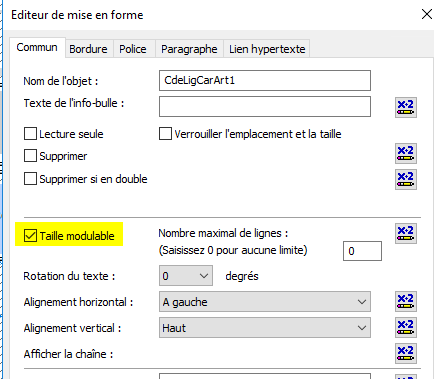Screen dimensions: 434x379
Task: Switch to the Bordure tab
Action: point(88,49)
